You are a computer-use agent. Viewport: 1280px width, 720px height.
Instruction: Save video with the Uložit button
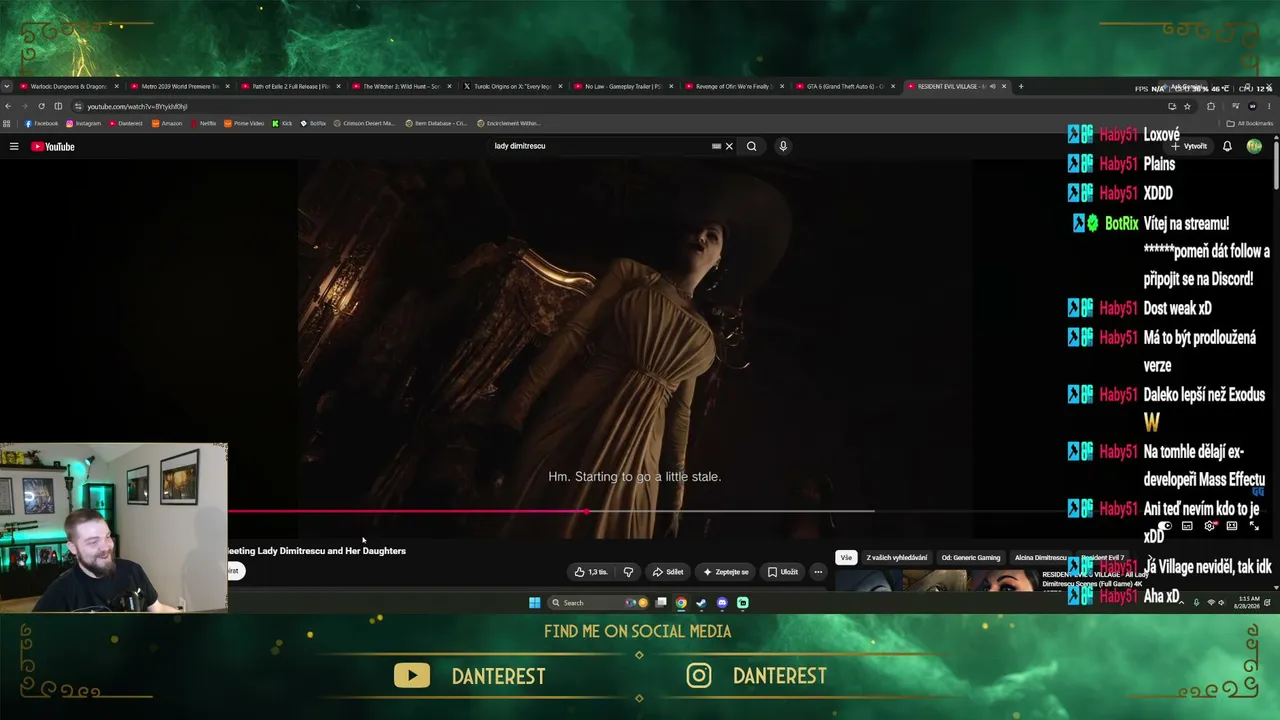click(x=782, y=572)
